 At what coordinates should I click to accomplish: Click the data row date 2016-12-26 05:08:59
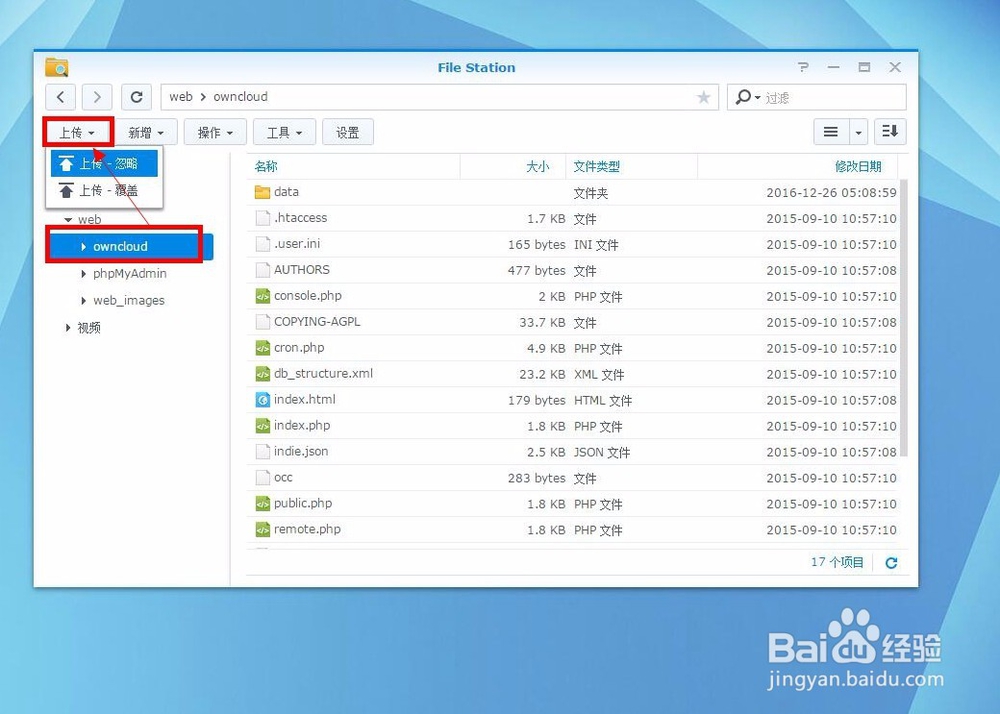831,192
